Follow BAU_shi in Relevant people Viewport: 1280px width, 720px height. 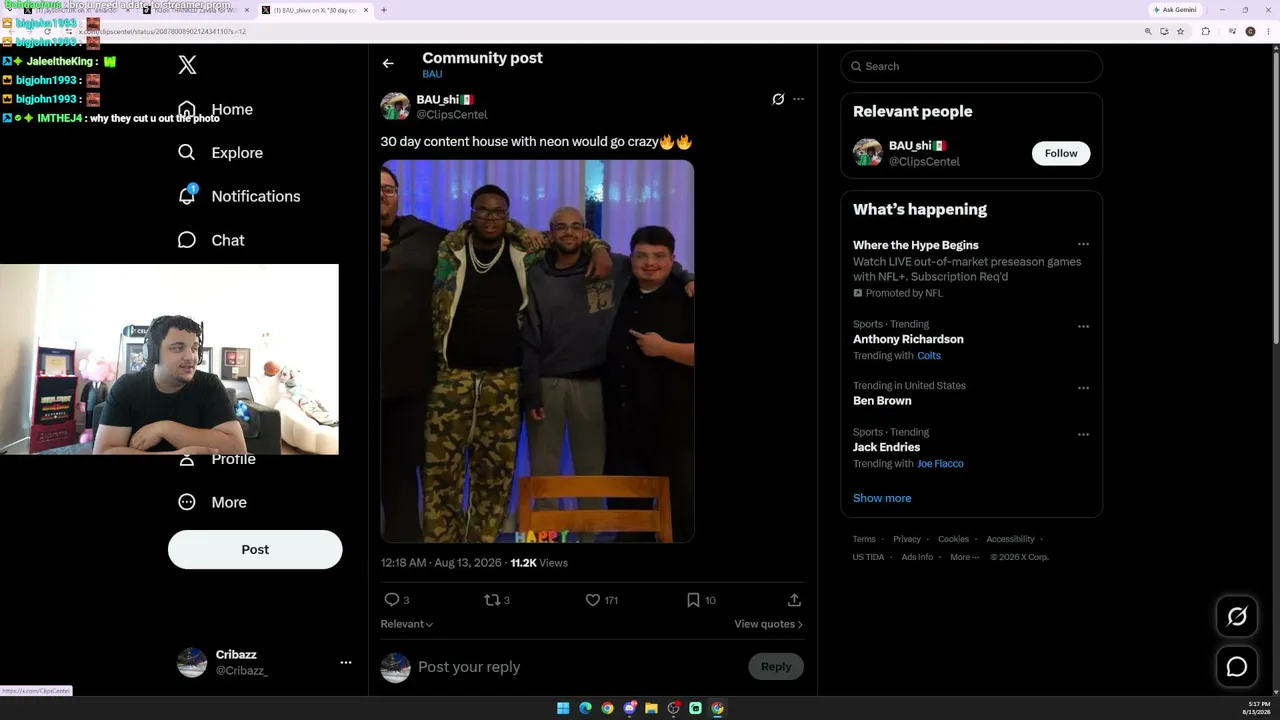[x=1061, y=153]
